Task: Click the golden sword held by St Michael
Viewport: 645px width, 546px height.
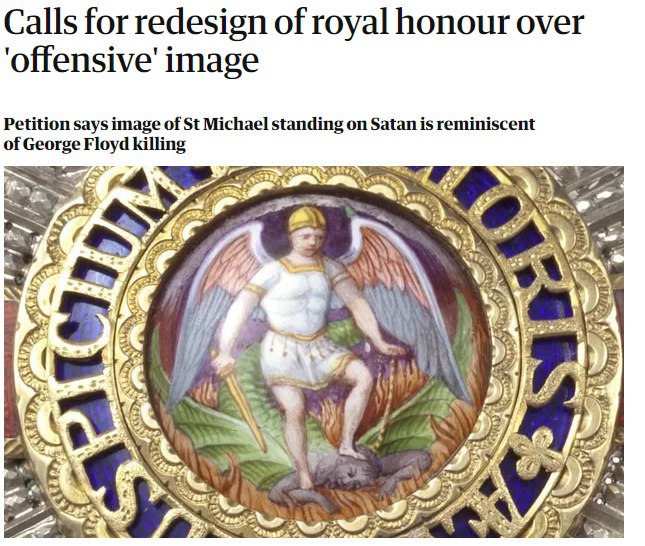Action: point(240,400)
